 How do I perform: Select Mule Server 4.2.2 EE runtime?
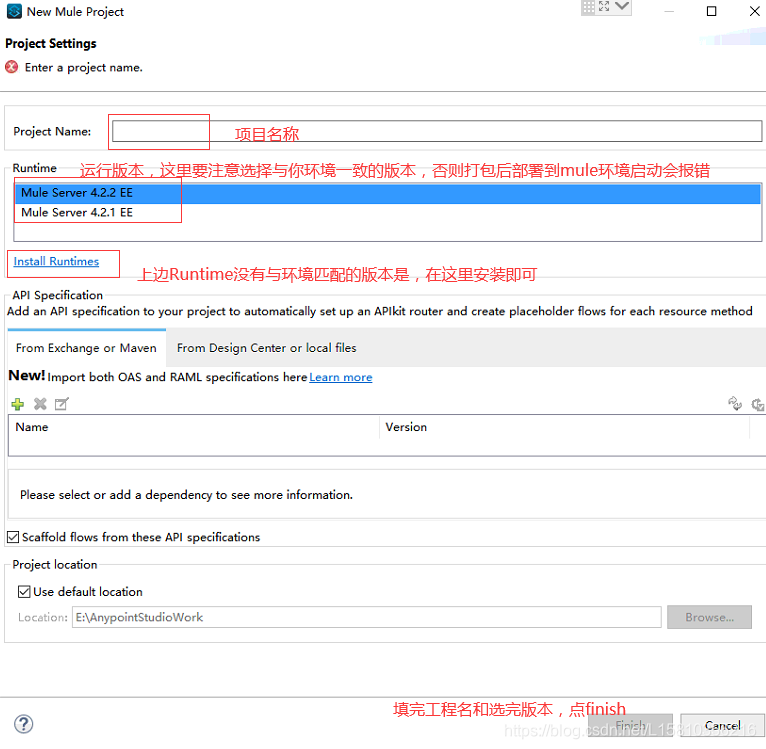(x=387, y=193)
